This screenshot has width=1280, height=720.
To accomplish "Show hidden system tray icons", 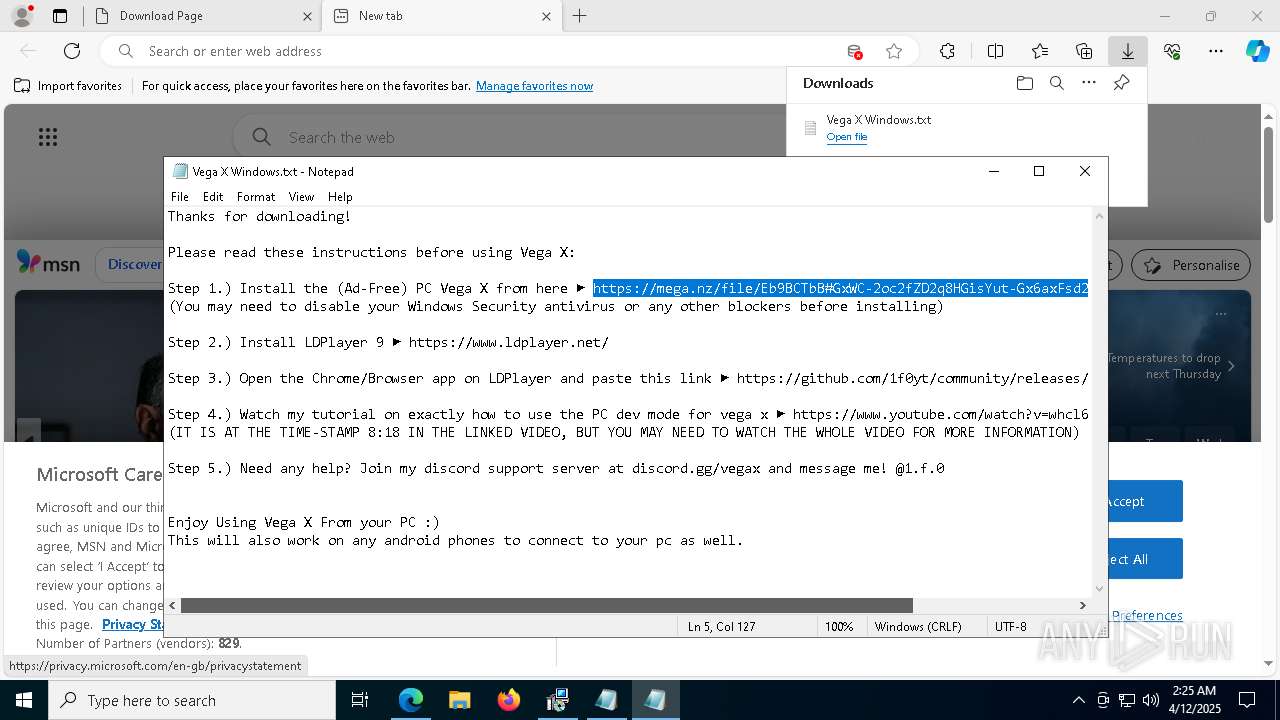I will (1078, 700).
